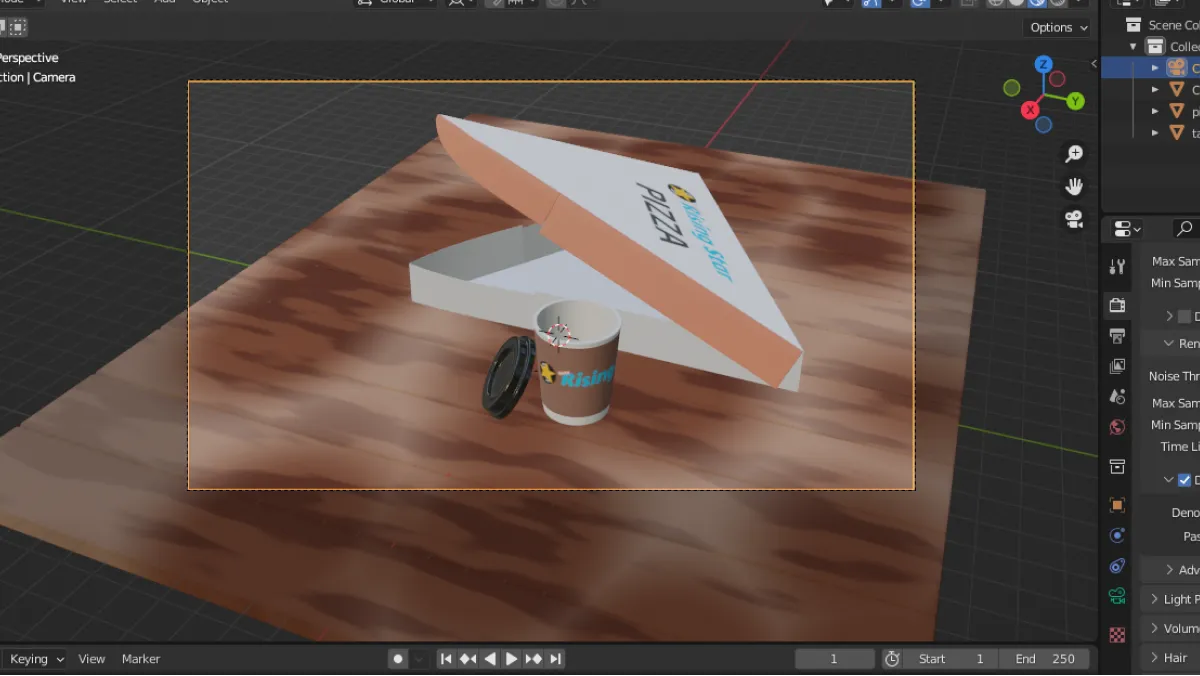Open the auto-keying options dropdown arrow
The height and width of the screenshot is (676, 1200).
419,659
